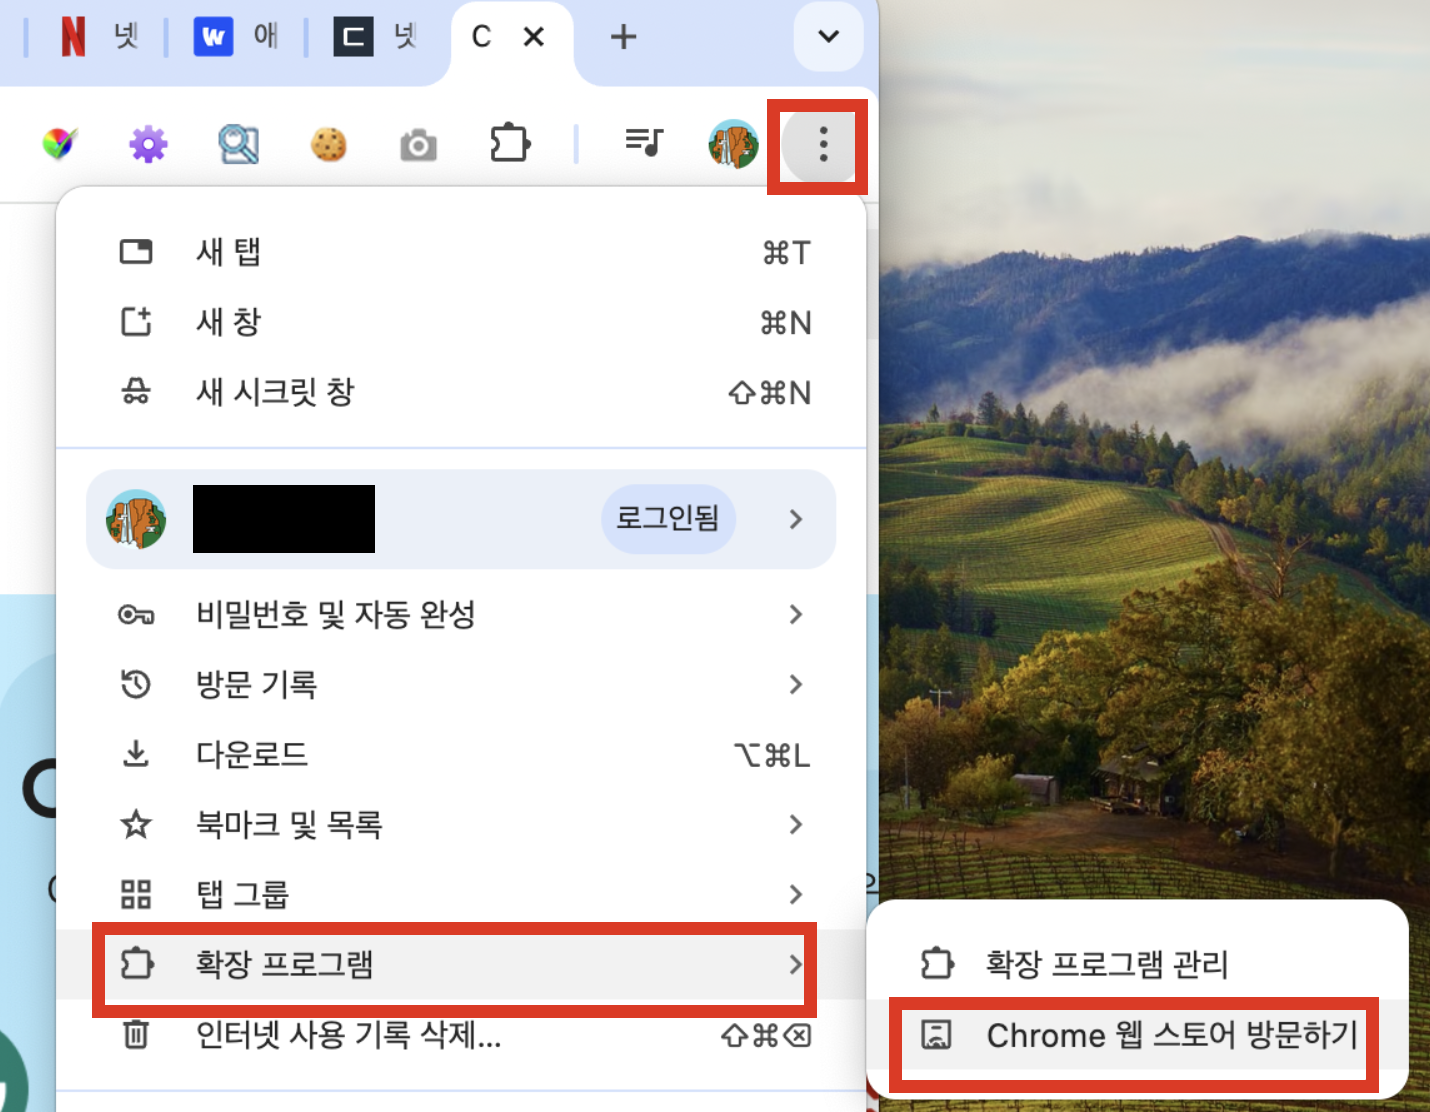Choose Chrome 웹 스토어 방문하기 in submenu
This screenshot has height=1112, width=1430.
pos(1137,1035)
